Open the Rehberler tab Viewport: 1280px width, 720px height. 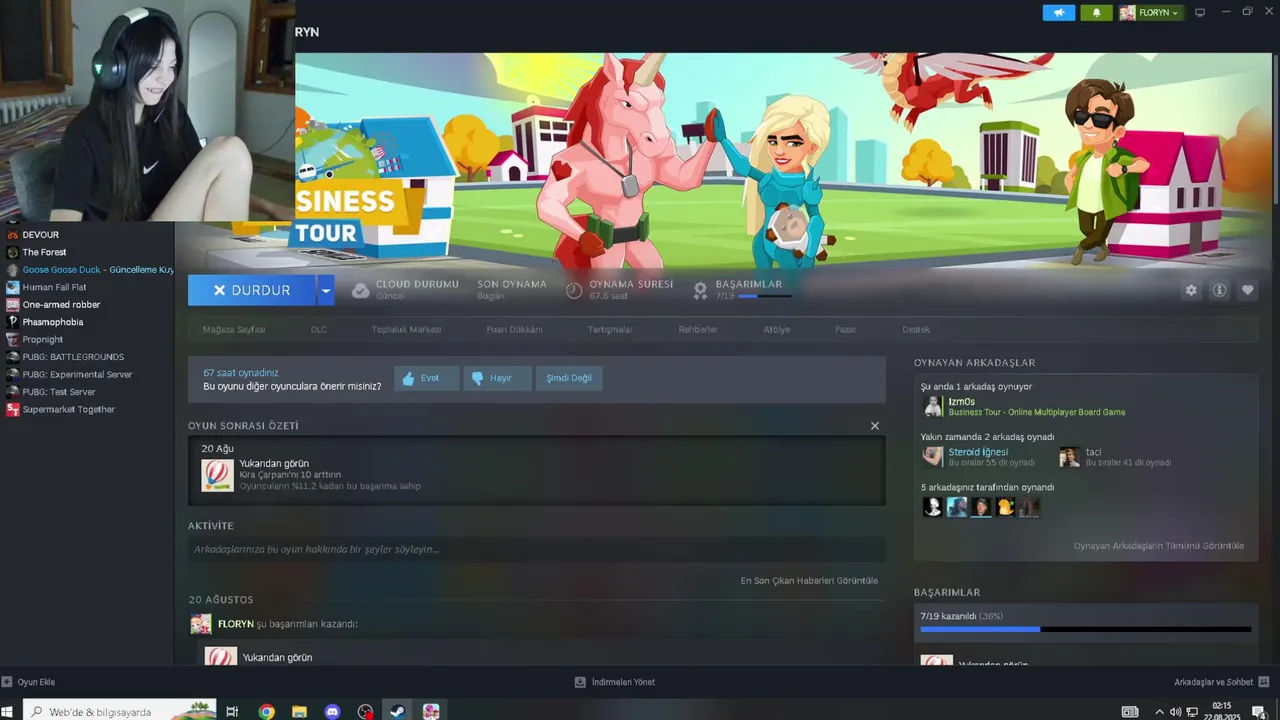point(698,329)
